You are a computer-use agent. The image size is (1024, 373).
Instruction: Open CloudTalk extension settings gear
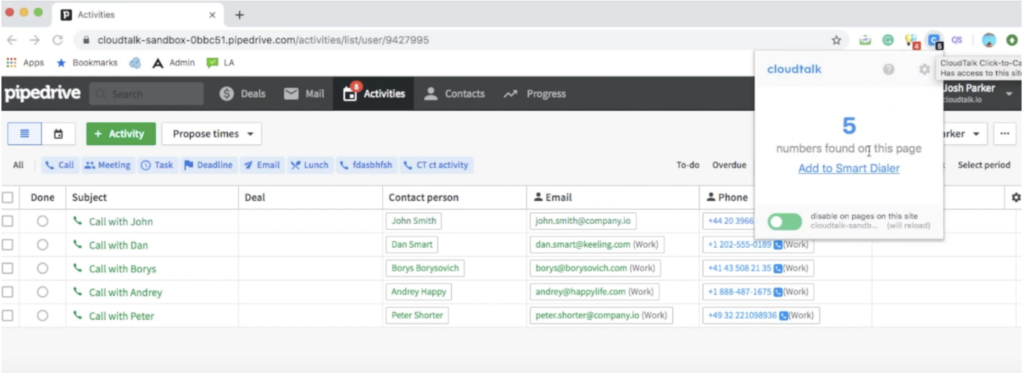(x=924, y=69)
